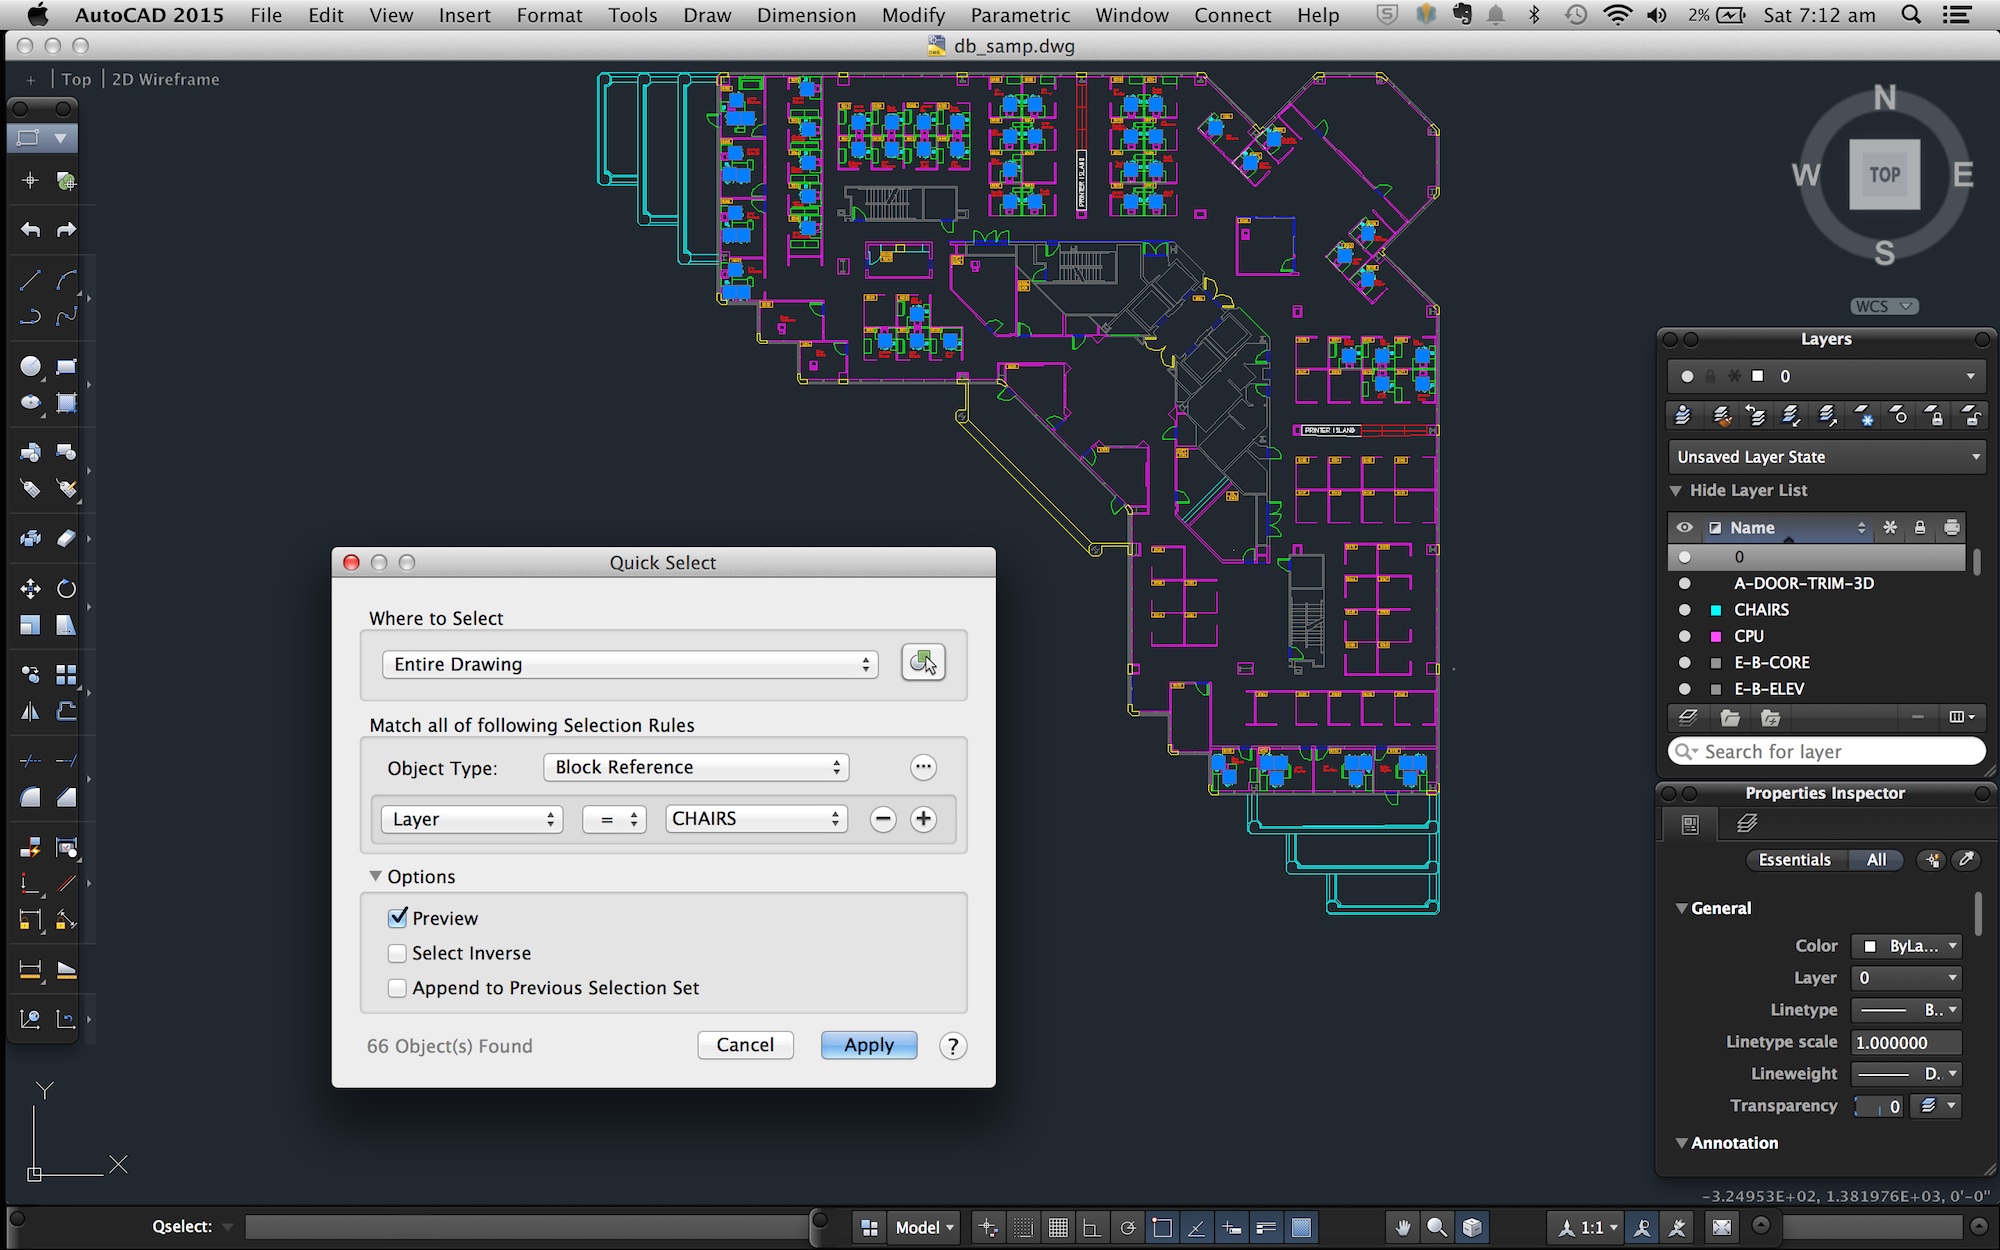Collapse the Hide Layer List section

(1676, 490)
